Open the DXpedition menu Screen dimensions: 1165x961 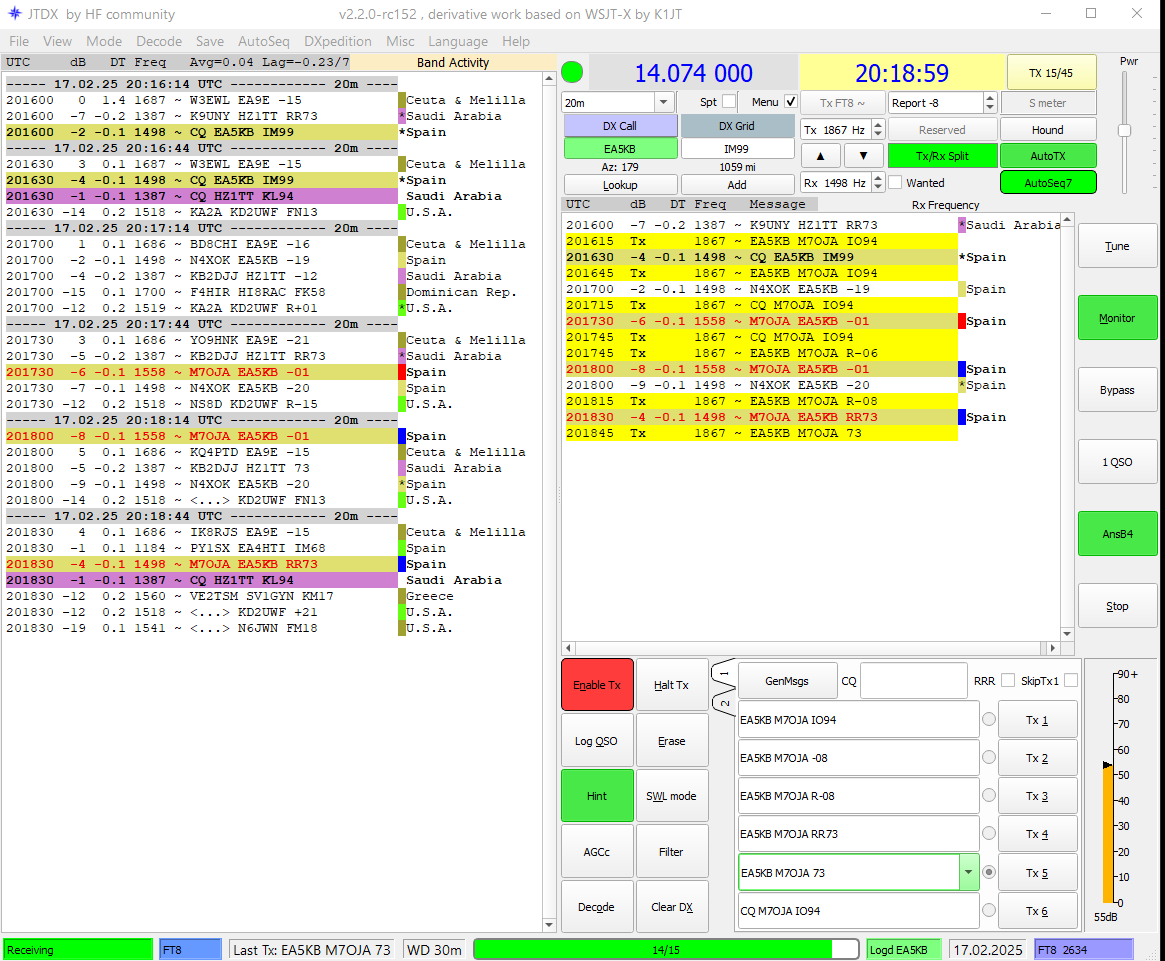(337, 41)
